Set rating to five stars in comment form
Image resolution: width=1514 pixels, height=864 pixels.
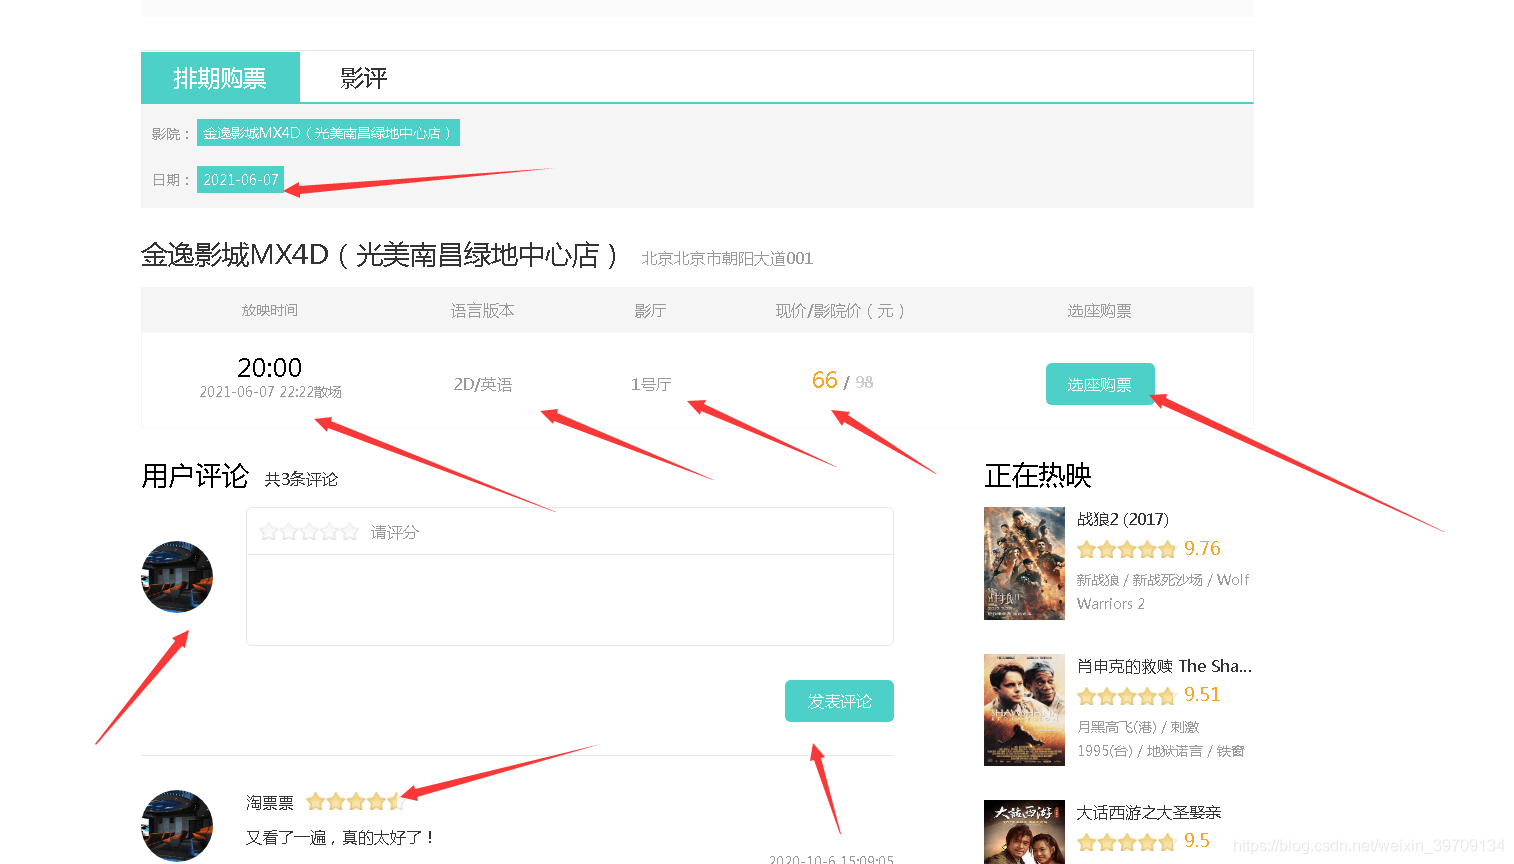click(349, 532)
